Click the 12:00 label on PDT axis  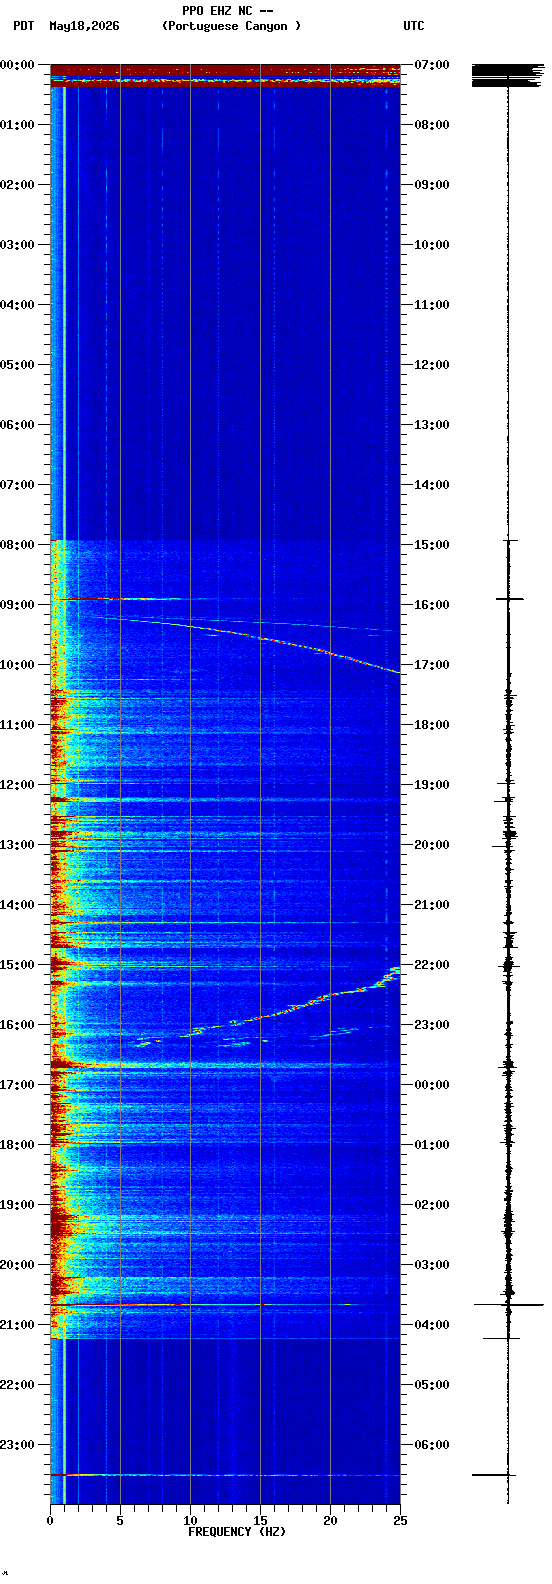click(x=17, y=784)
